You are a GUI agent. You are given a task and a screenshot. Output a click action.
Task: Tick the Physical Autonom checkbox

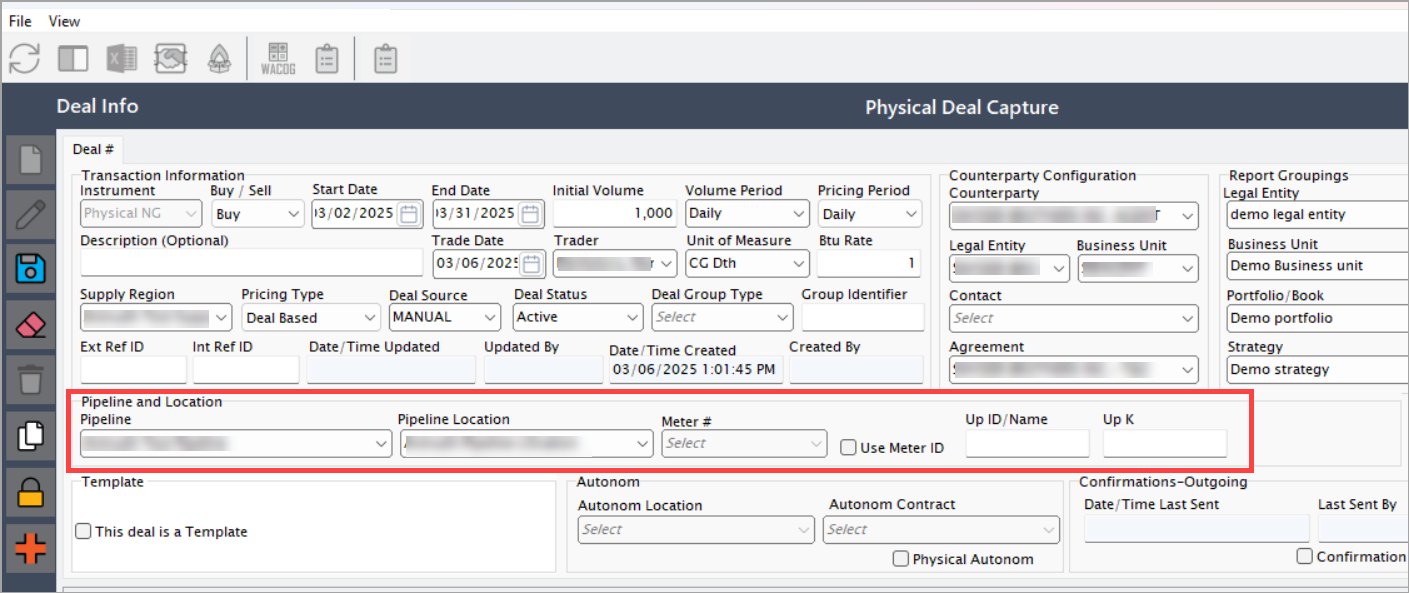900,559
